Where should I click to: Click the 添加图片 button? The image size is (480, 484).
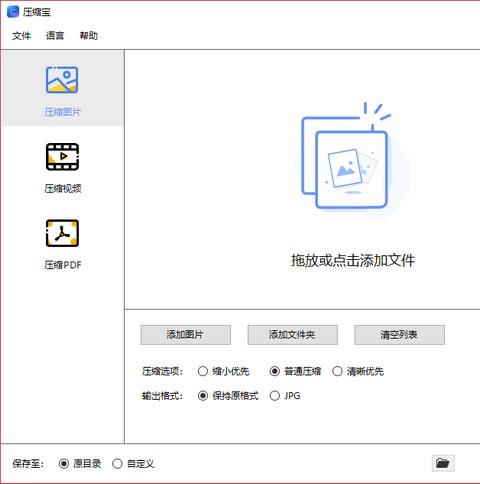pos(185,335)
